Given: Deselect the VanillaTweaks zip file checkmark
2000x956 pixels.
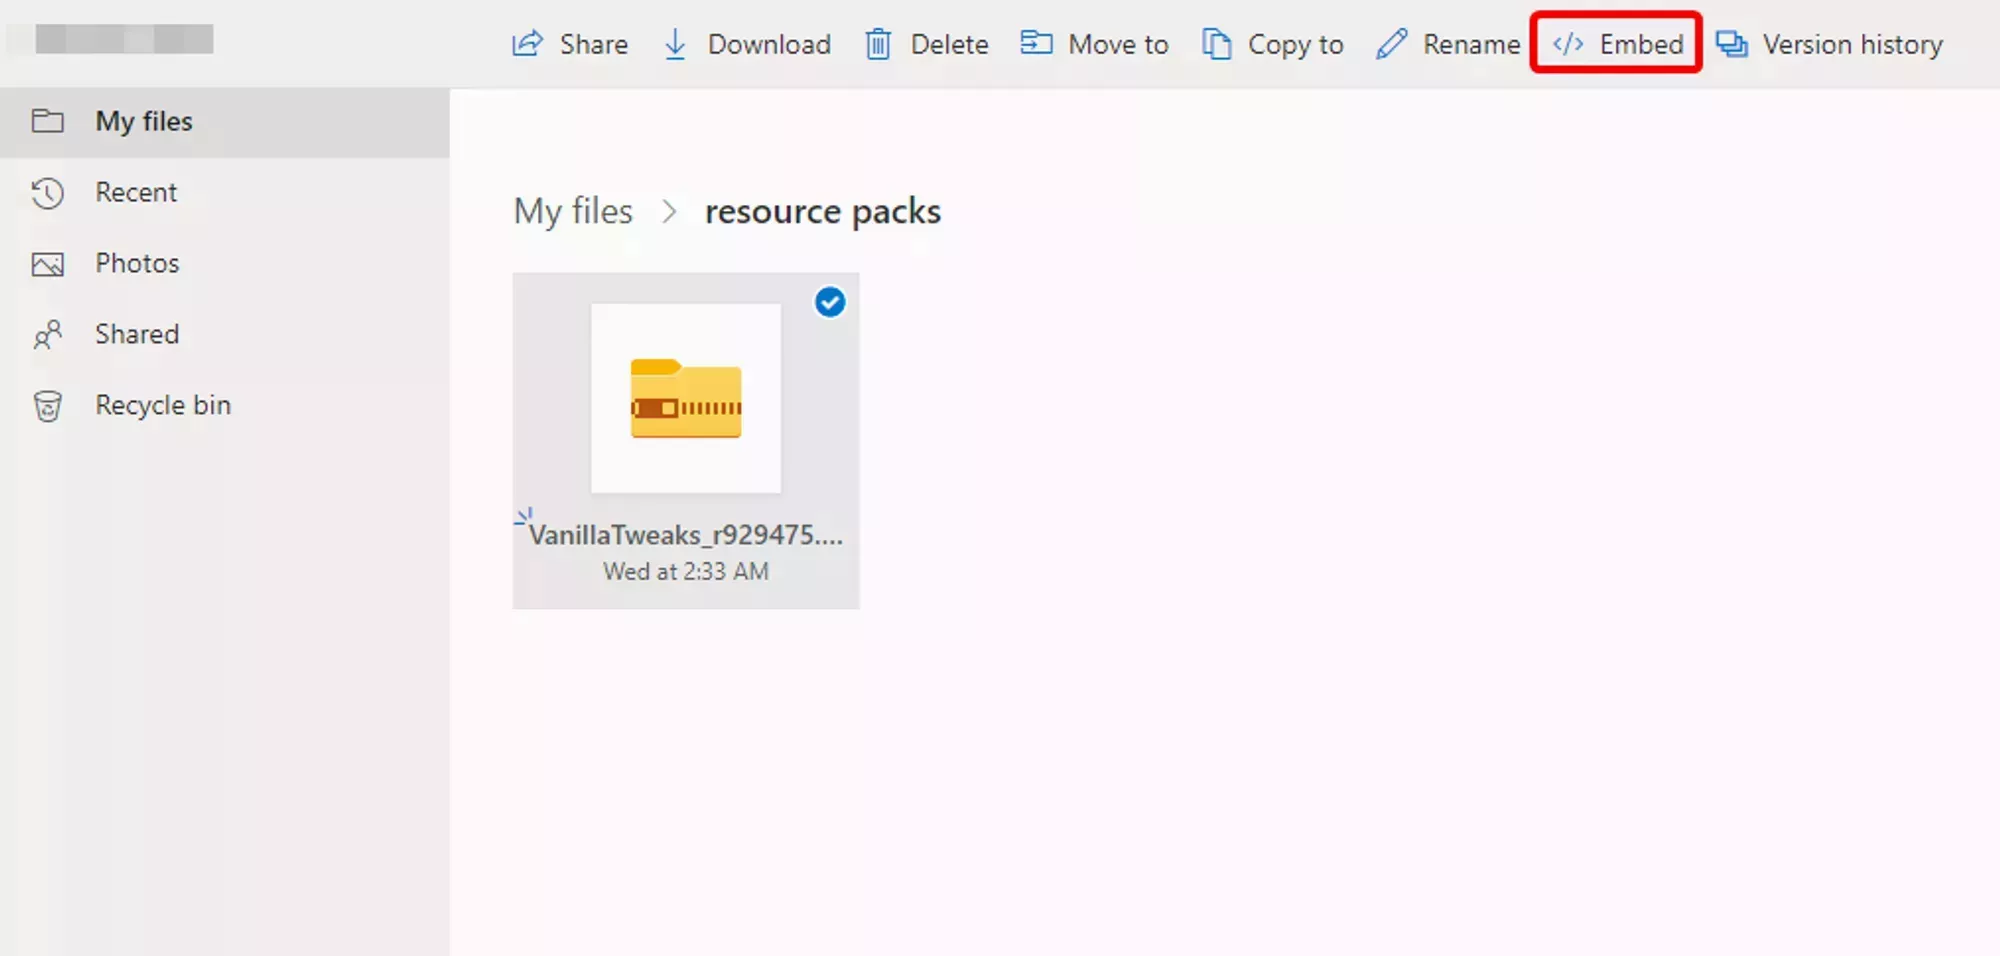Looking at the screenshot, I should tap(829, 302).
